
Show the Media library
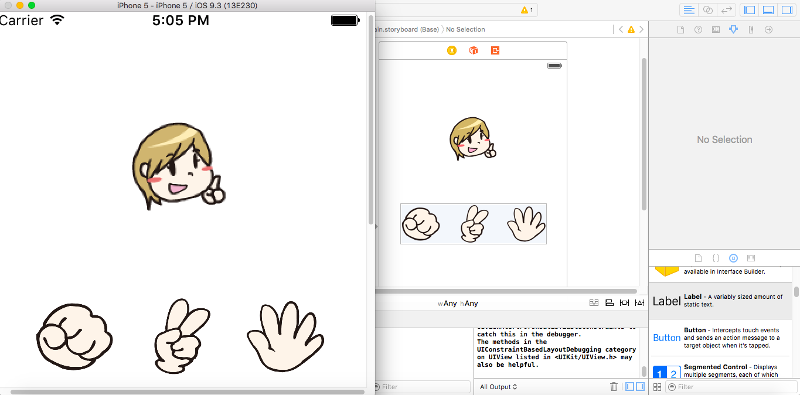coord(751,258)
